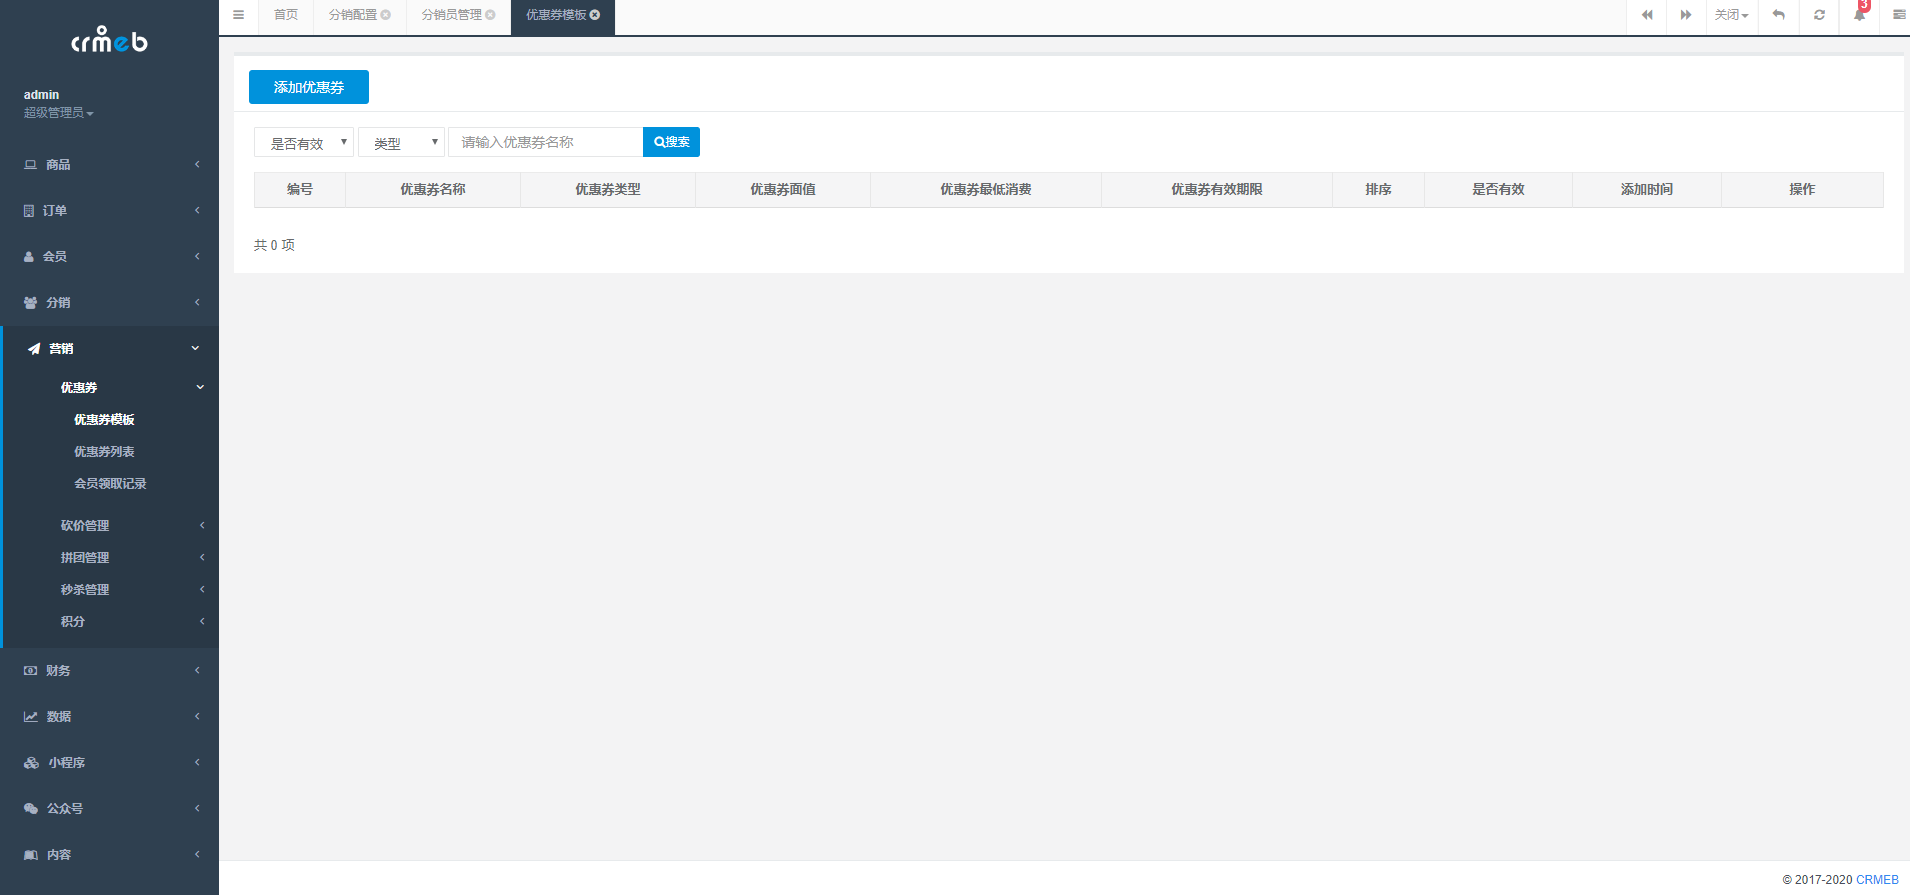The width and height of the screenshot is (1910, 895).
Task: Open the top-right list panel icon
Action: click(1898, 15)
